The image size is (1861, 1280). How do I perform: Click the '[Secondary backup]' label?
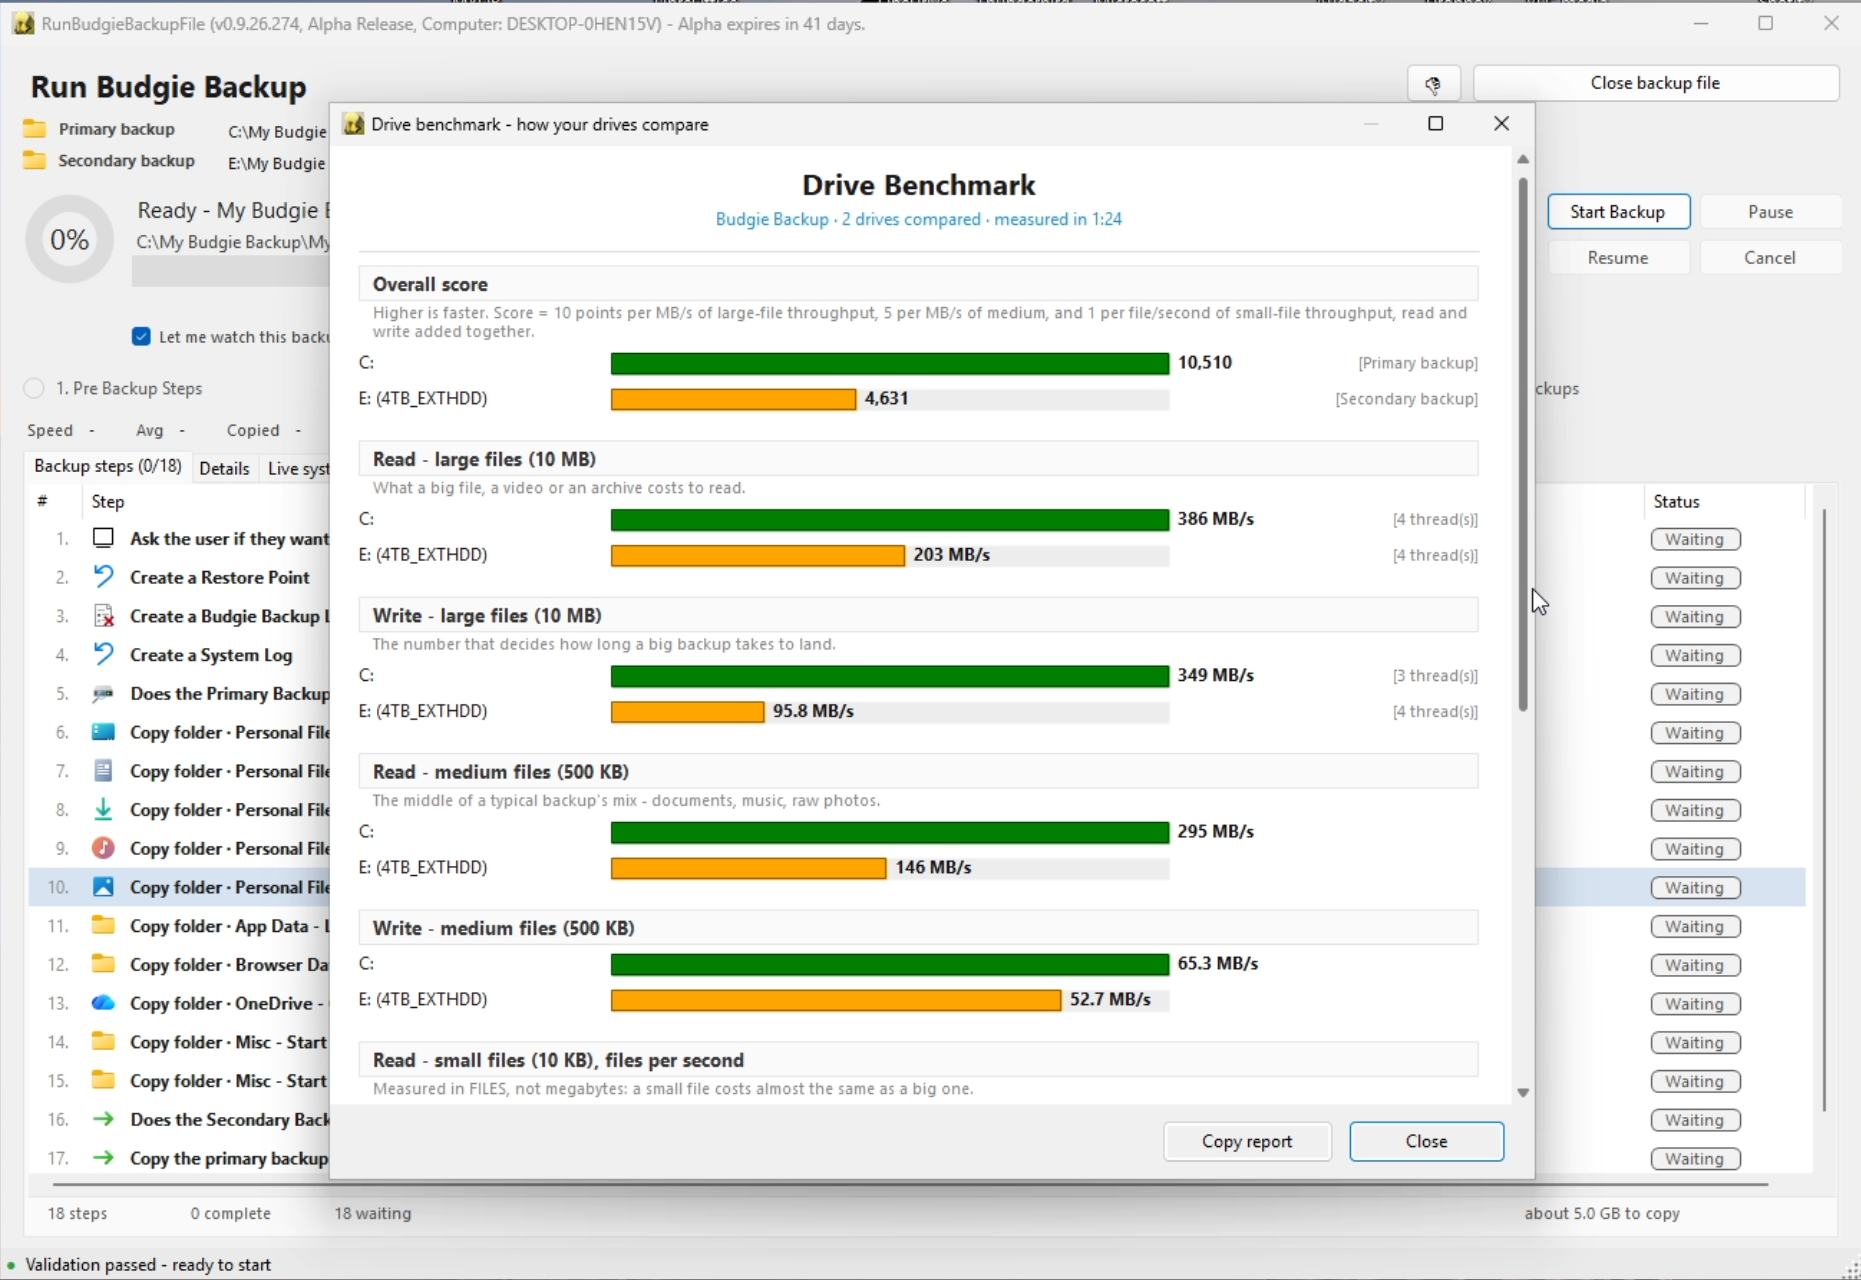tap(1407, 399)
